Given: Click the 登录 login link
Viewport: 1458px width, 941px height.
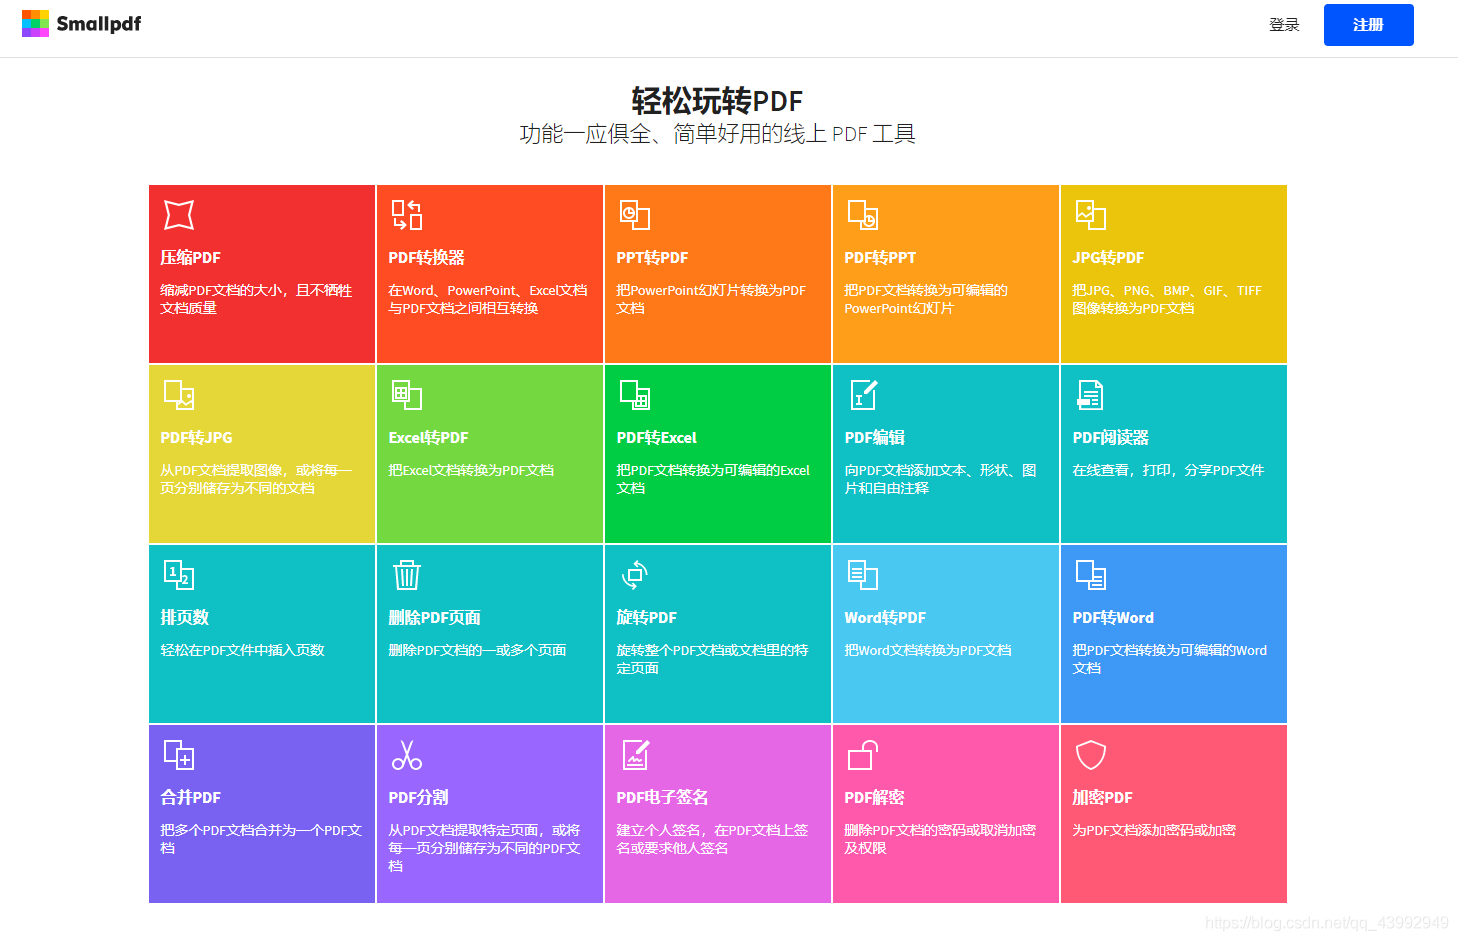Looking at the screenshot, I should [x=1284, y=25].
